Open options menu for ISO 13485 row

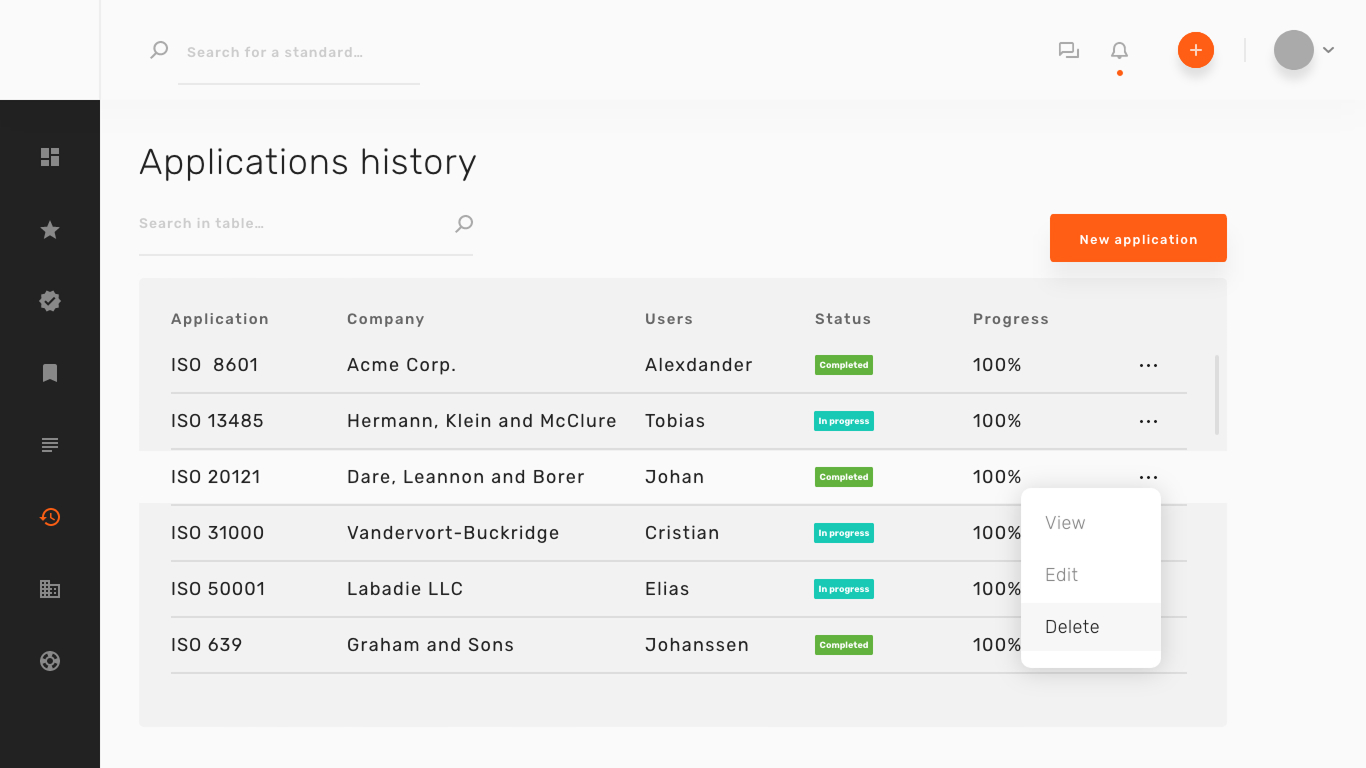[1148, 422]
